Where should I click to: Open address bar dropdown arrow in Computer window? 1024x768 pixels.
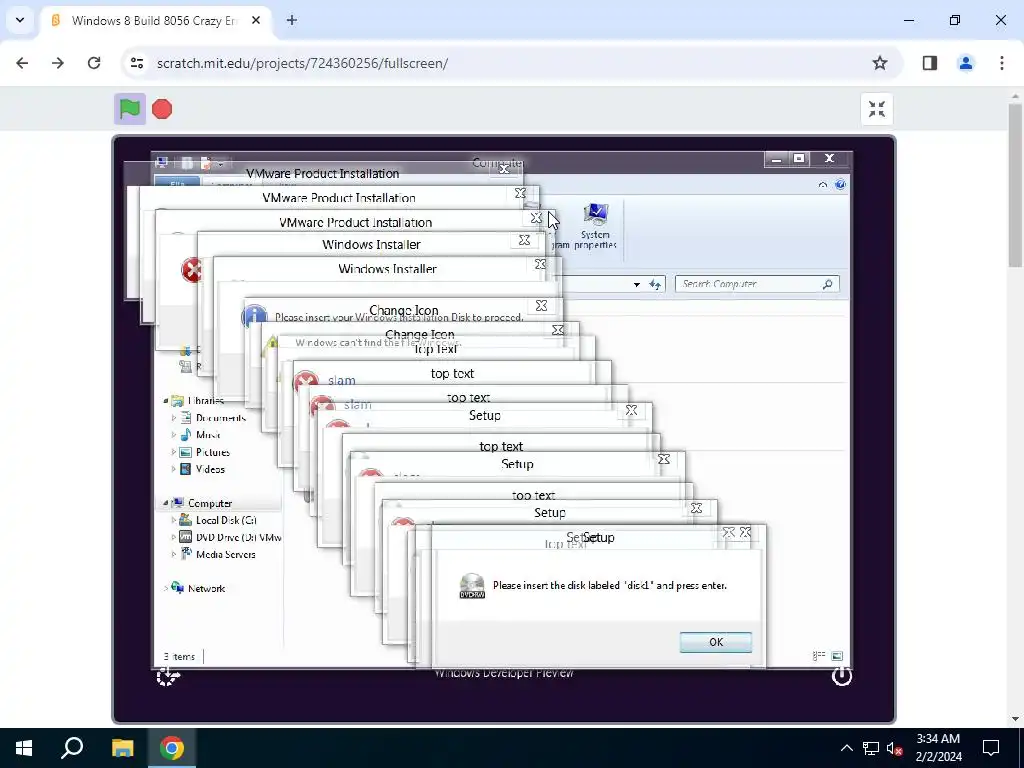[637, 285]
